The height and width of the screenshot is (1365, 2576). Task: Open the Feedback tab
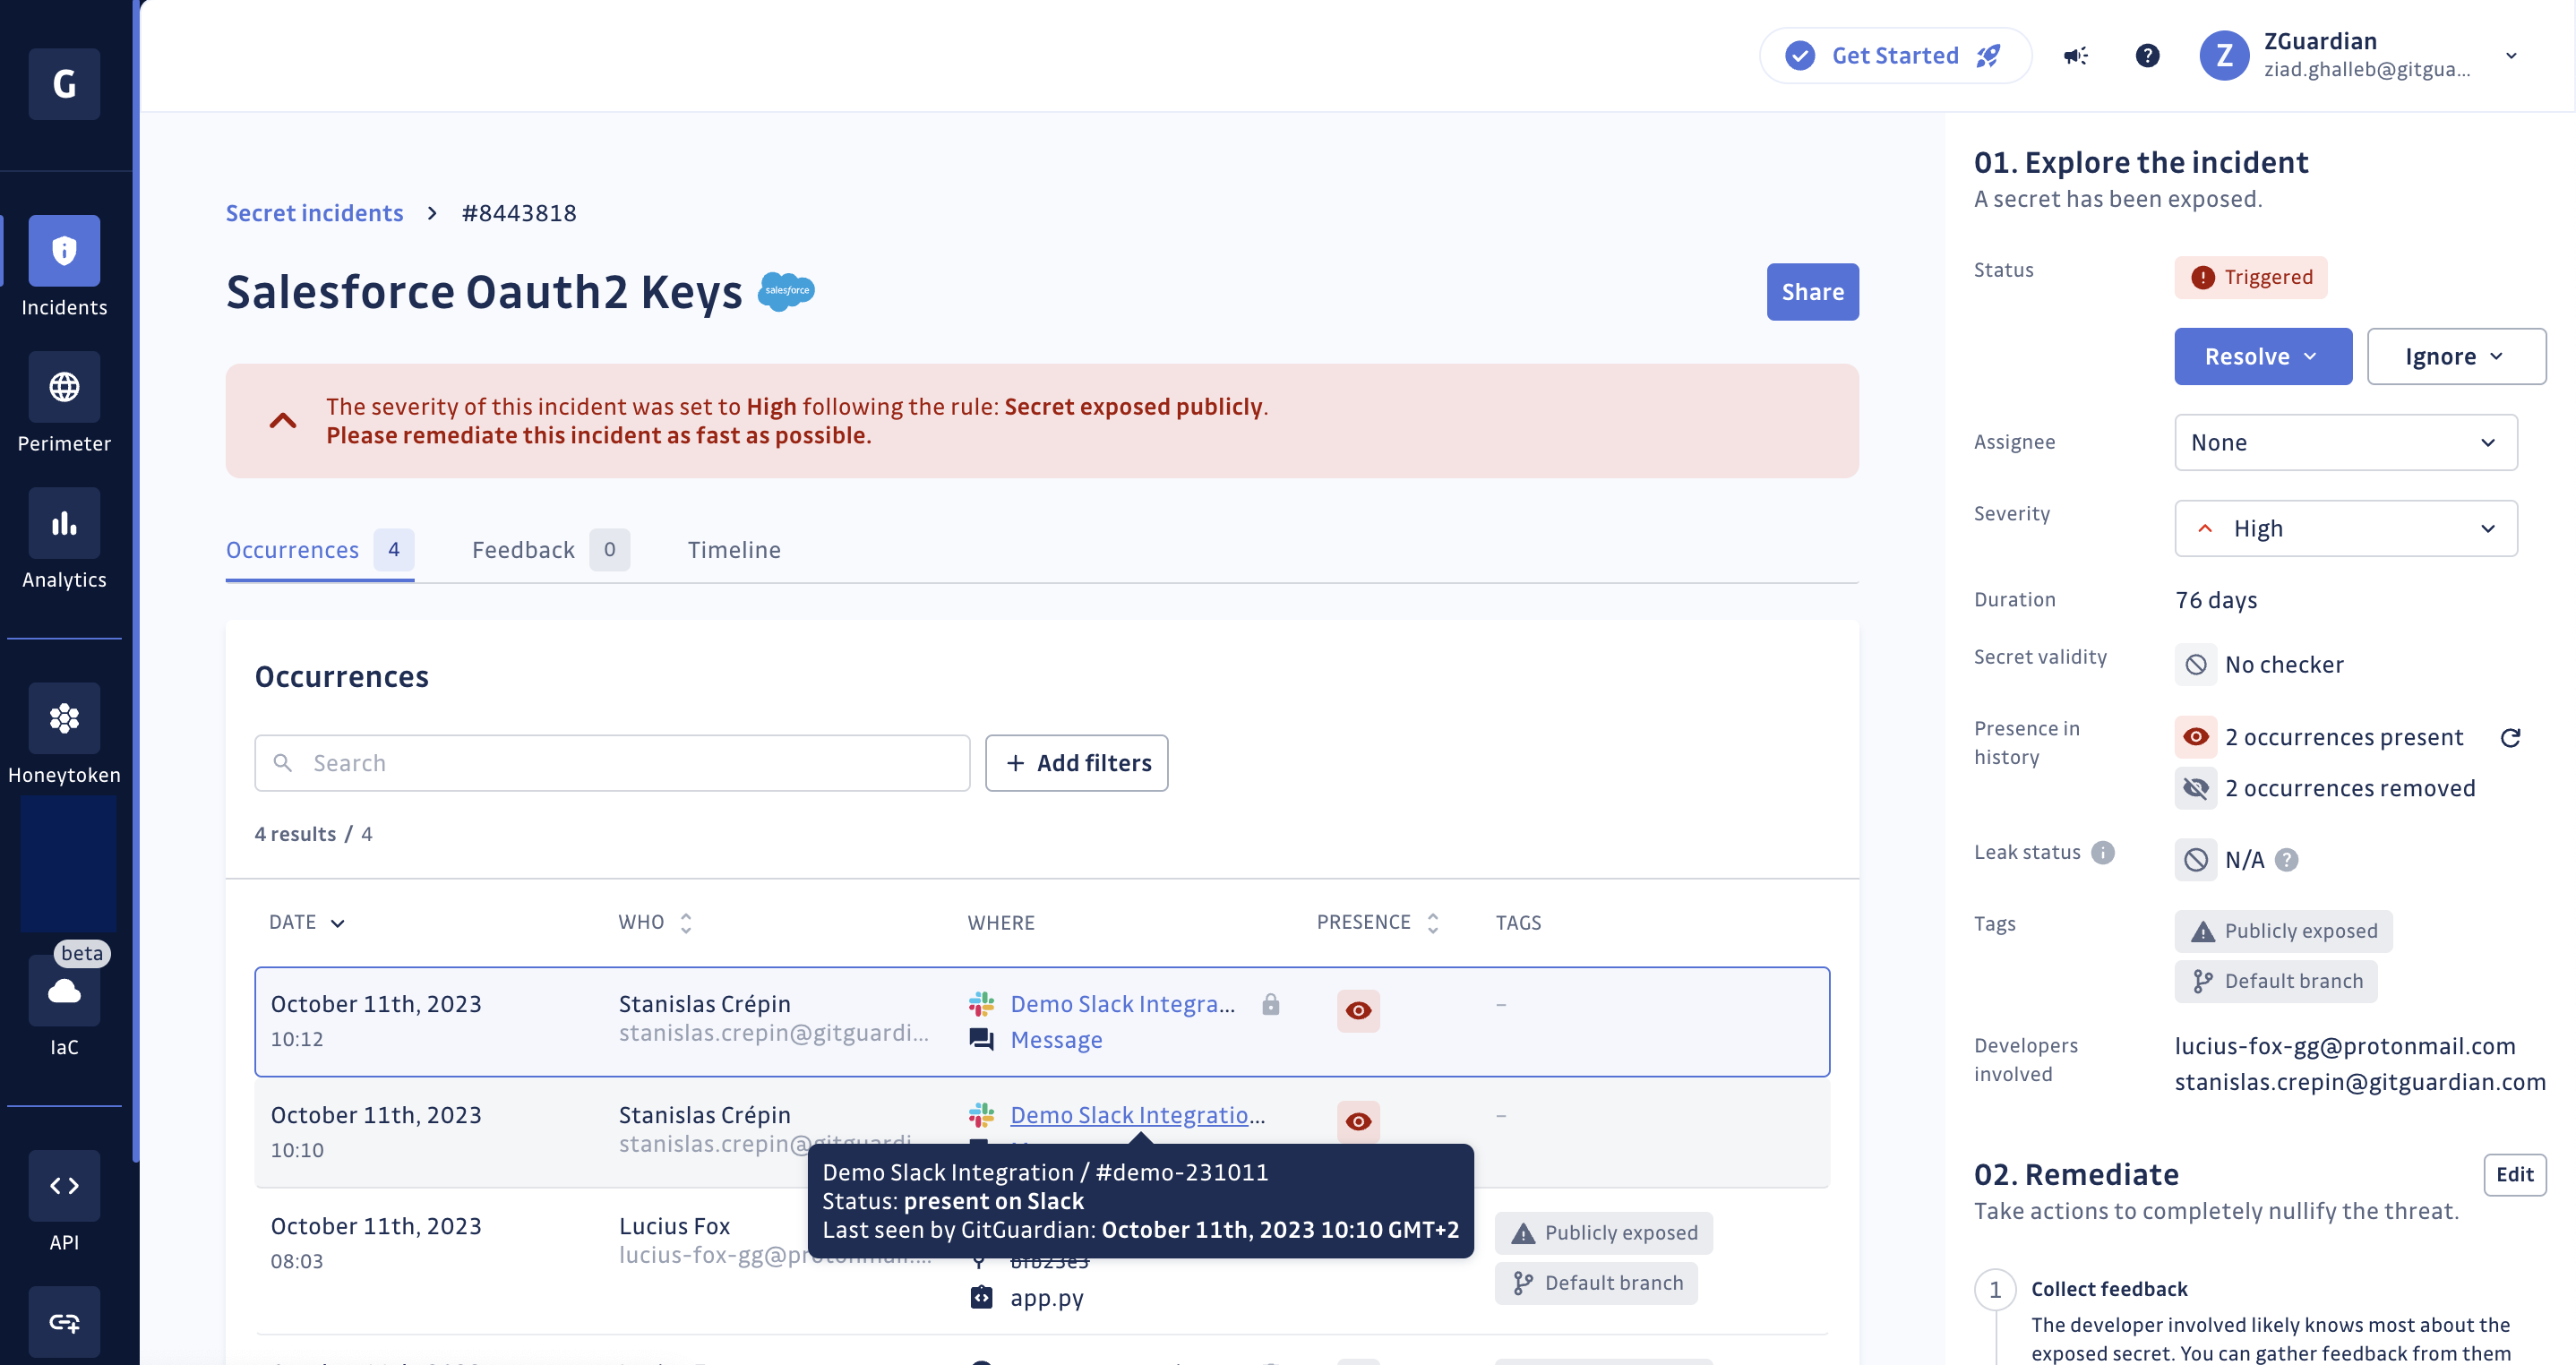tap(522, 549)
